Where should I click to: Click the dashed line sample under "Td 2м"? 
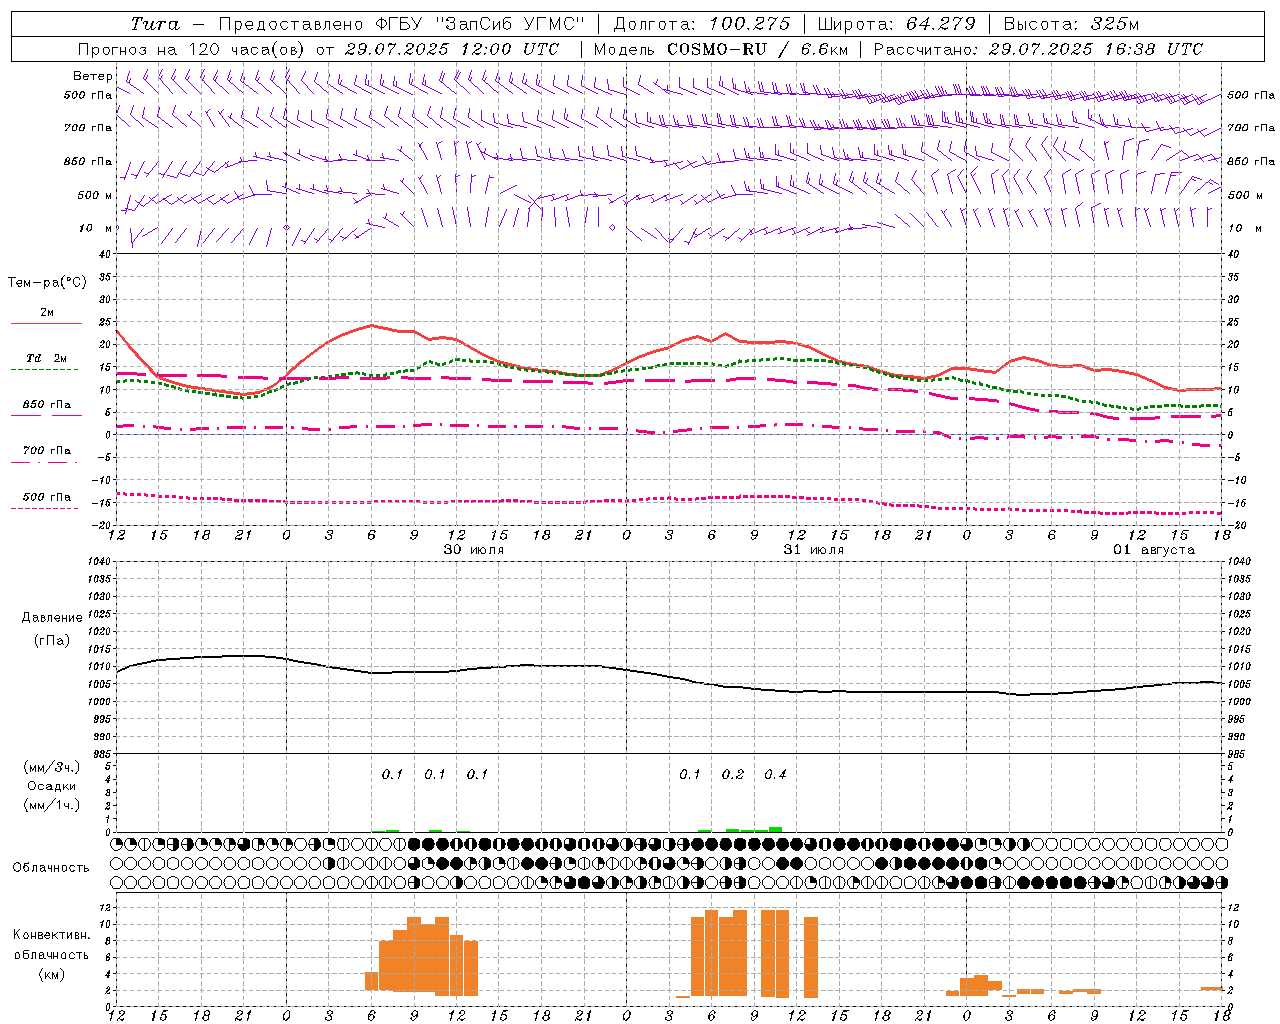[x=46, y=369]
